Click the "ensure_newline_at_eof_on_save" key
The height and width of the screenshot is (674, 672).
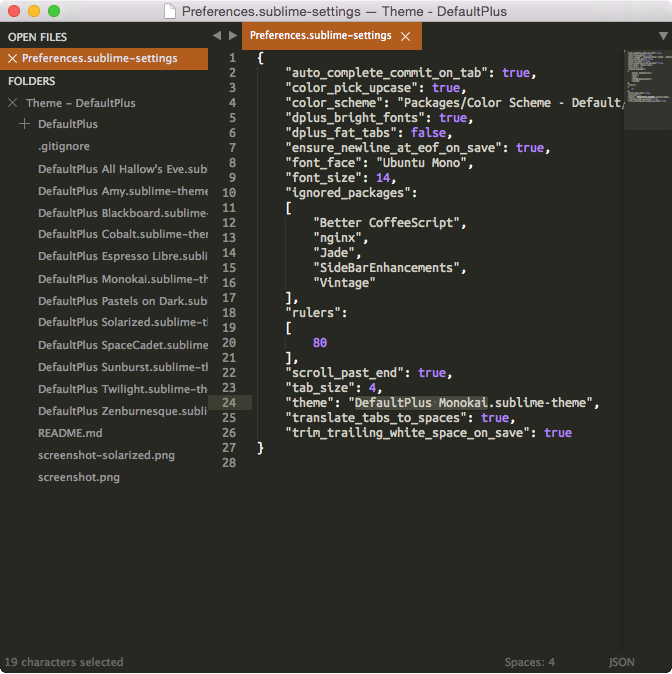click(393, 148)
